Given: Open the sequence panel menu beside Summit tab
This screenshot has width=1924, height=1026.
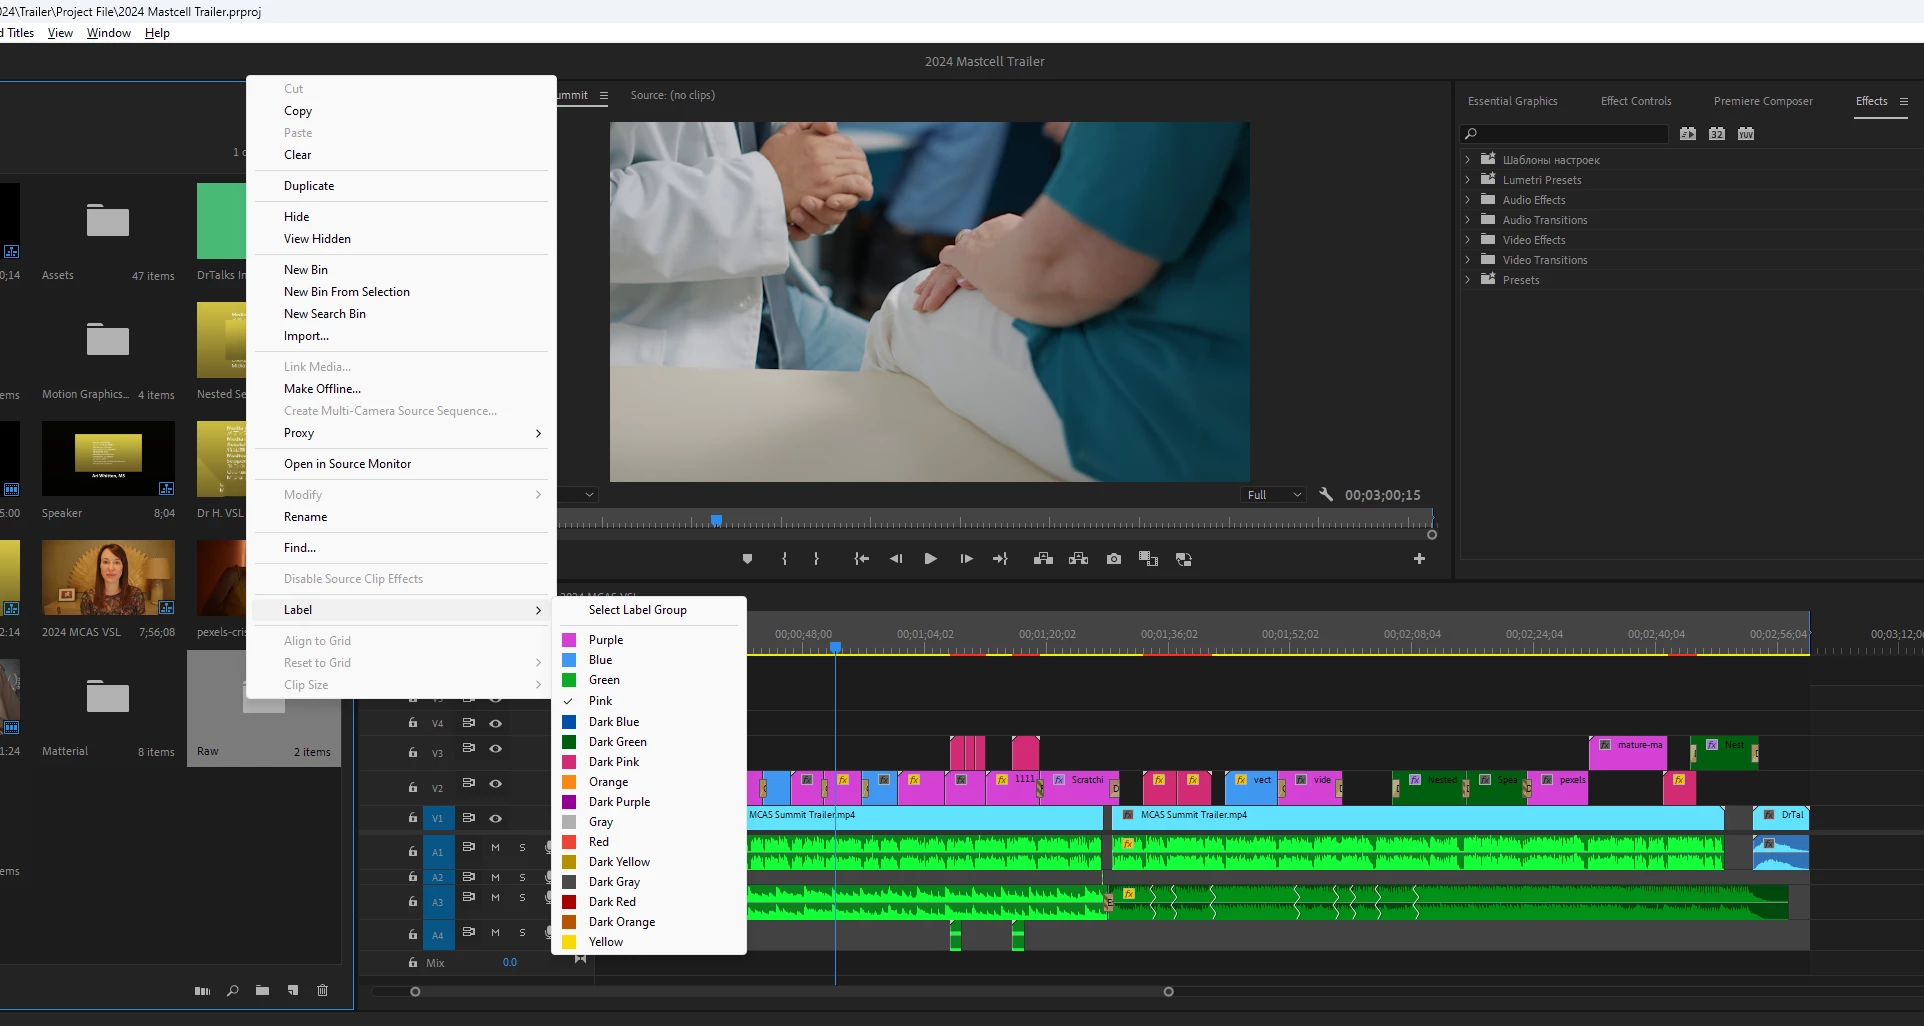Looking at the screenshot, I should tap(604, 96).
